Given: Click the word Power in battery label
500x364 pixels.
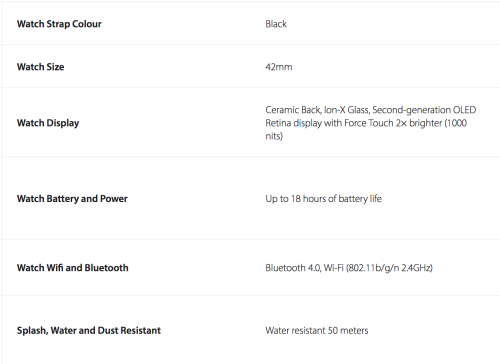Looking at the screenshot, I should 114,199.
